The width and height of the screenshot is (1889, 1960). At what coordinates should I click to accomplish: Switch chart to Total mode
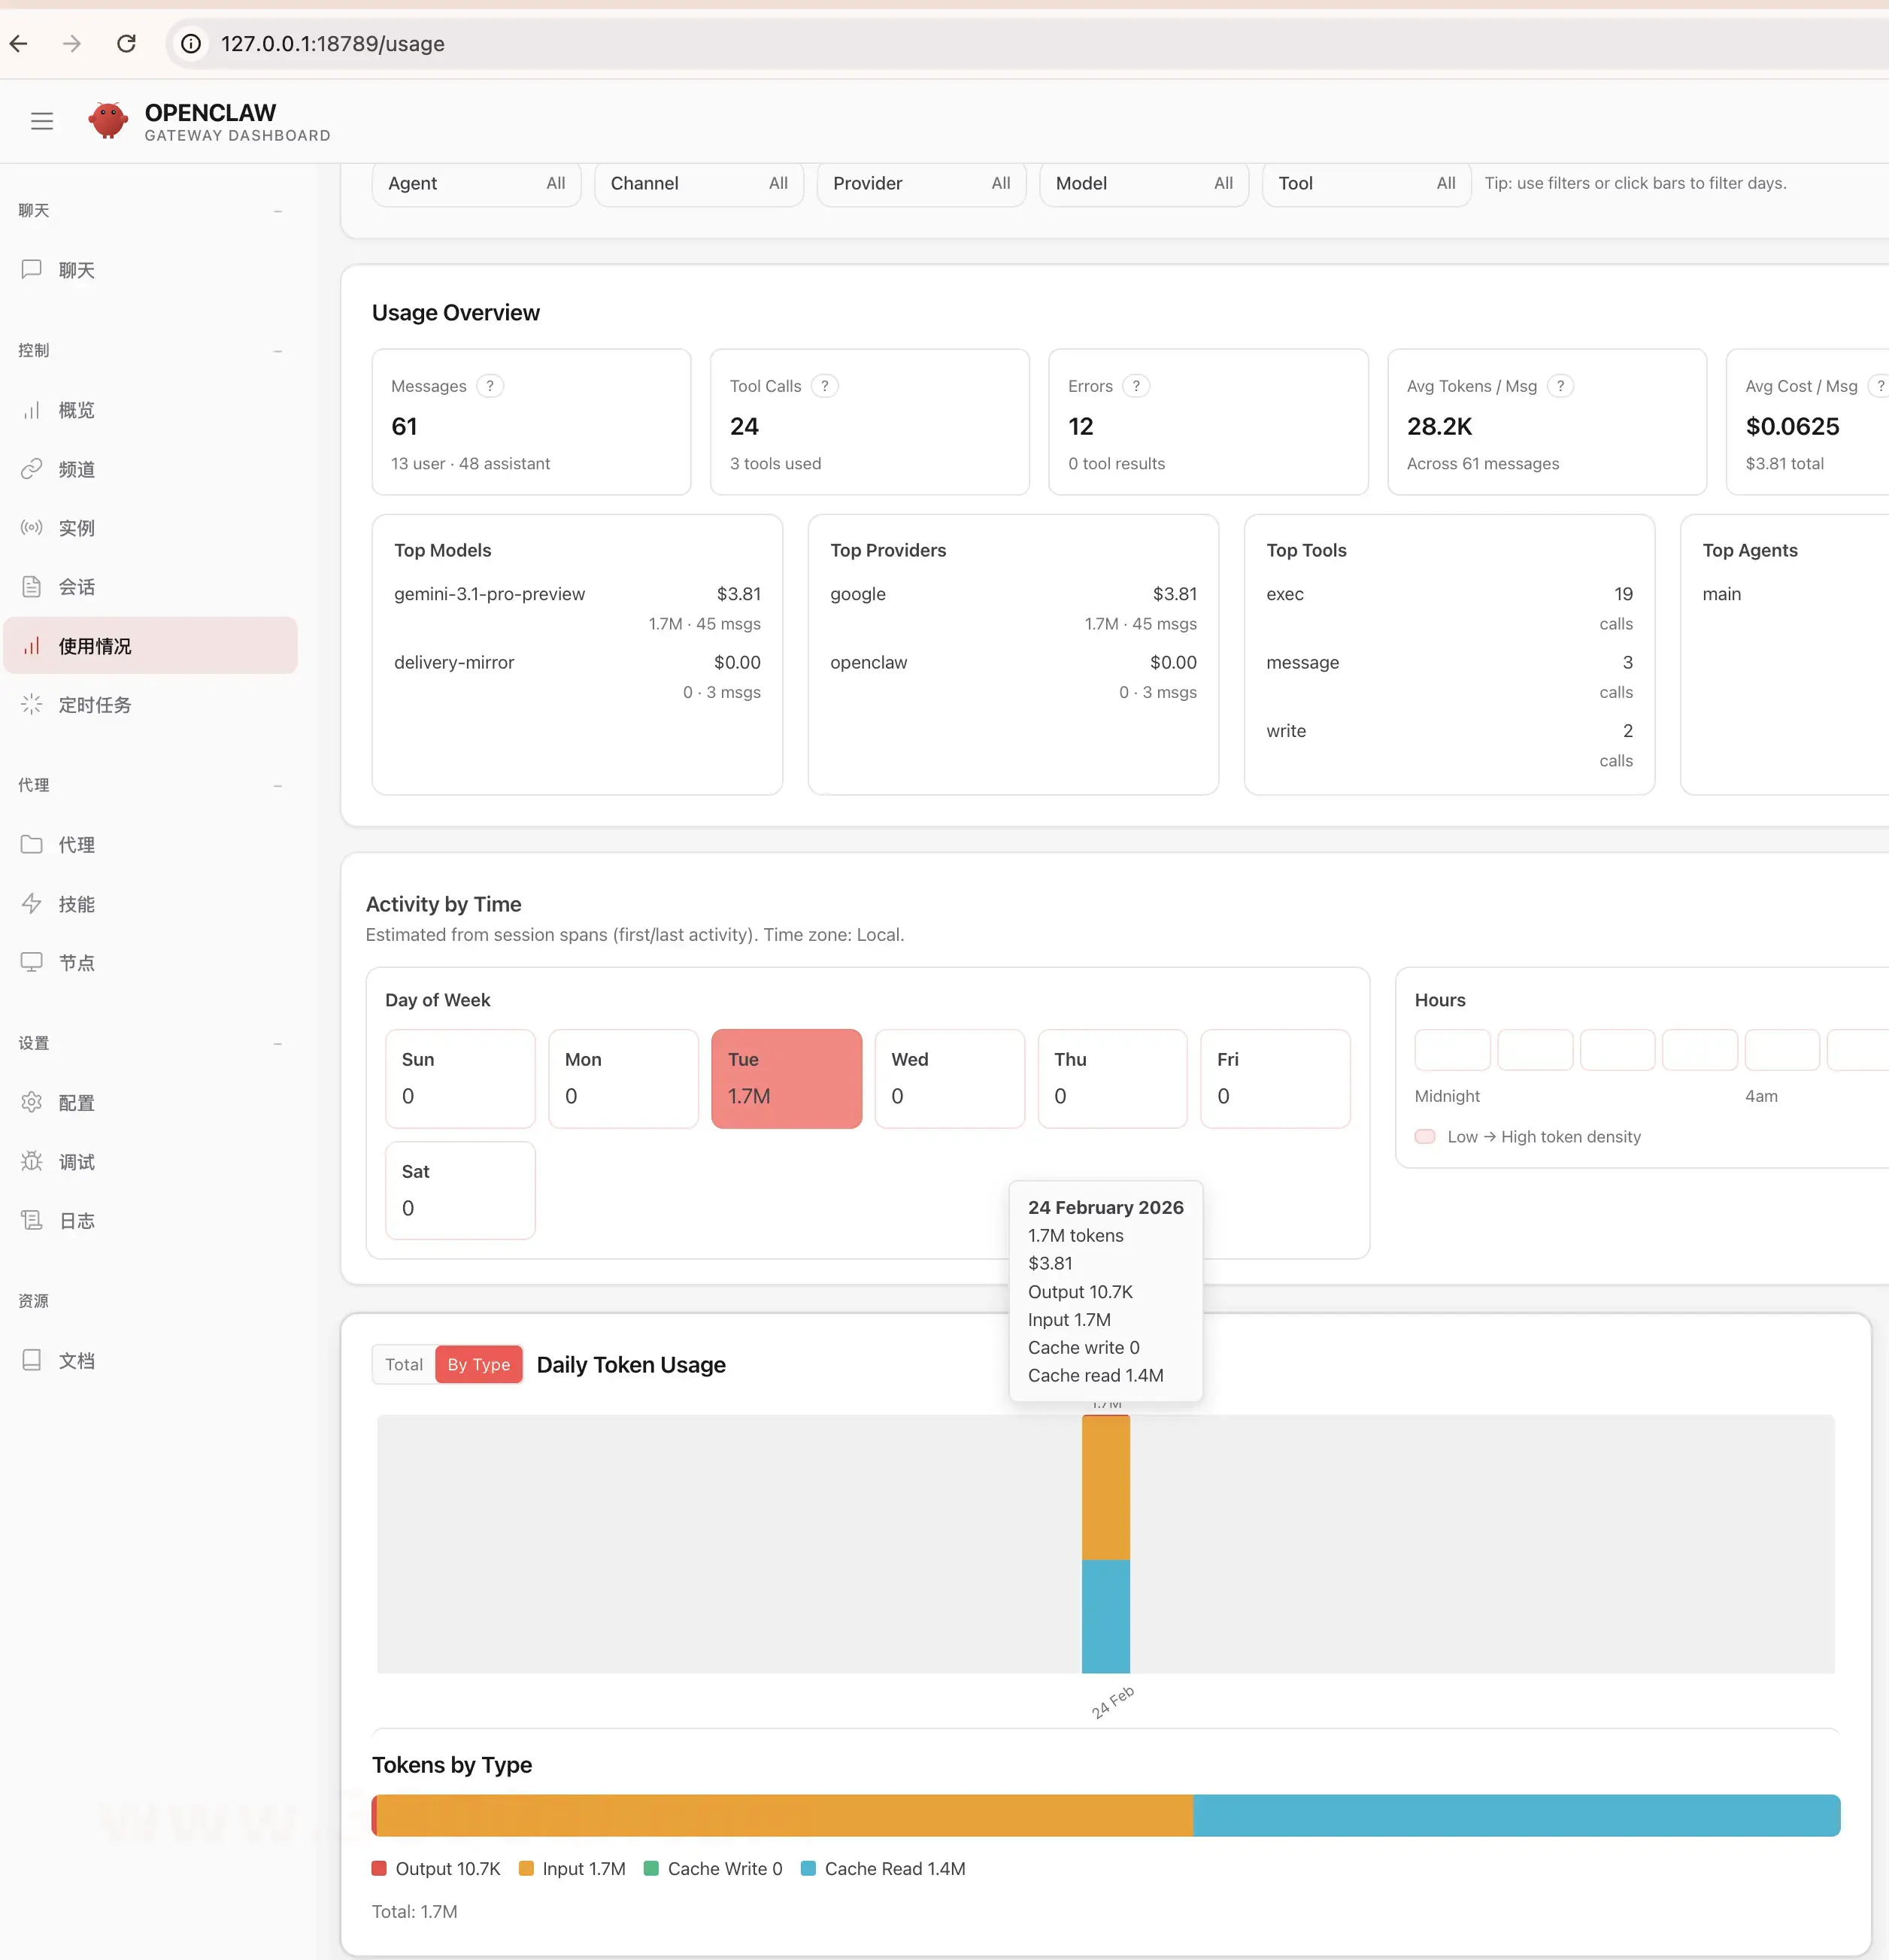tap(404, 1364)
